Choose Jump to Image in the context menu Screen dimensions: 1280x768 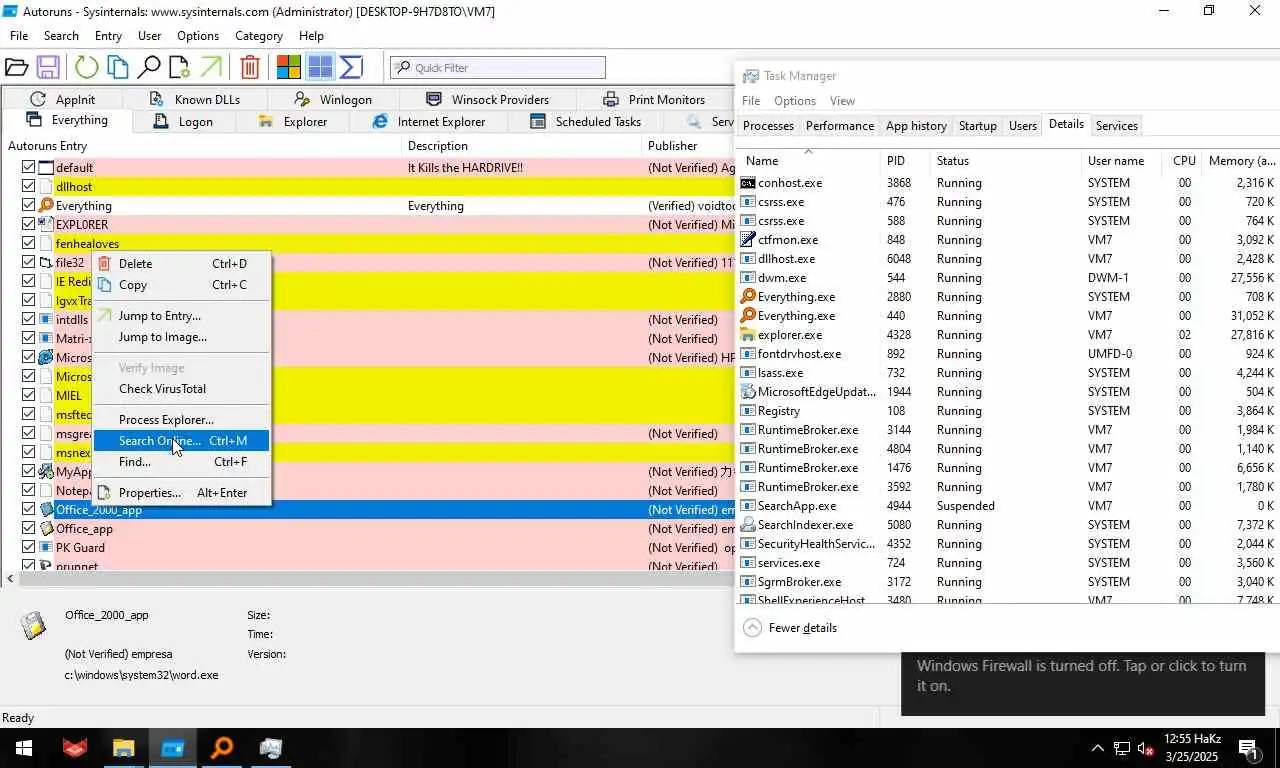[x=181, y=337]
